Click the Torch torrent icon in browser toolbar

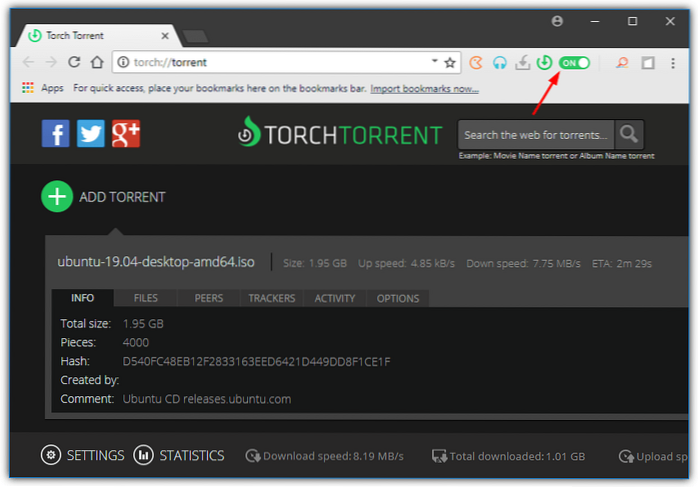tap(544, 62)
